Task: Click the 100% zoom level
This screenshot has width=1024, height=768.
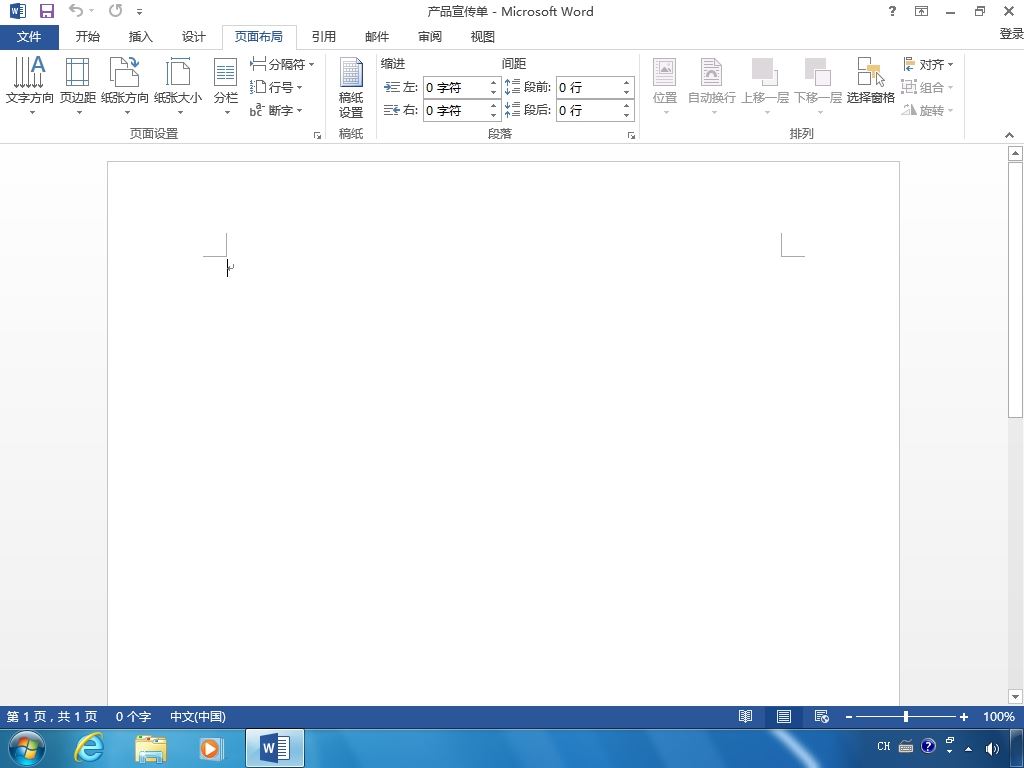Action: tap(999, 716)
